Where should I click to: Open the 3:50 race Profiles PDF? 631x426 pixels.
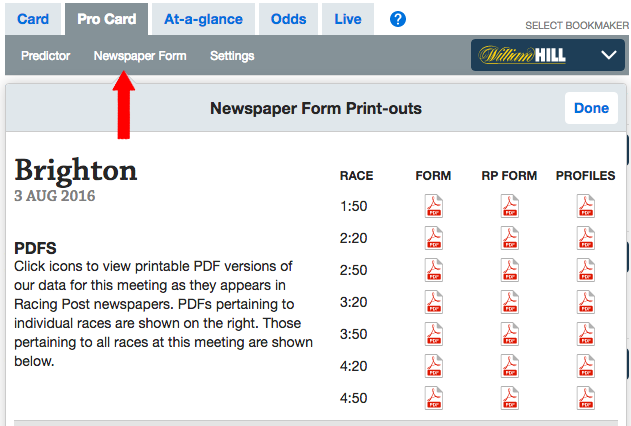(x=586, y=334)
